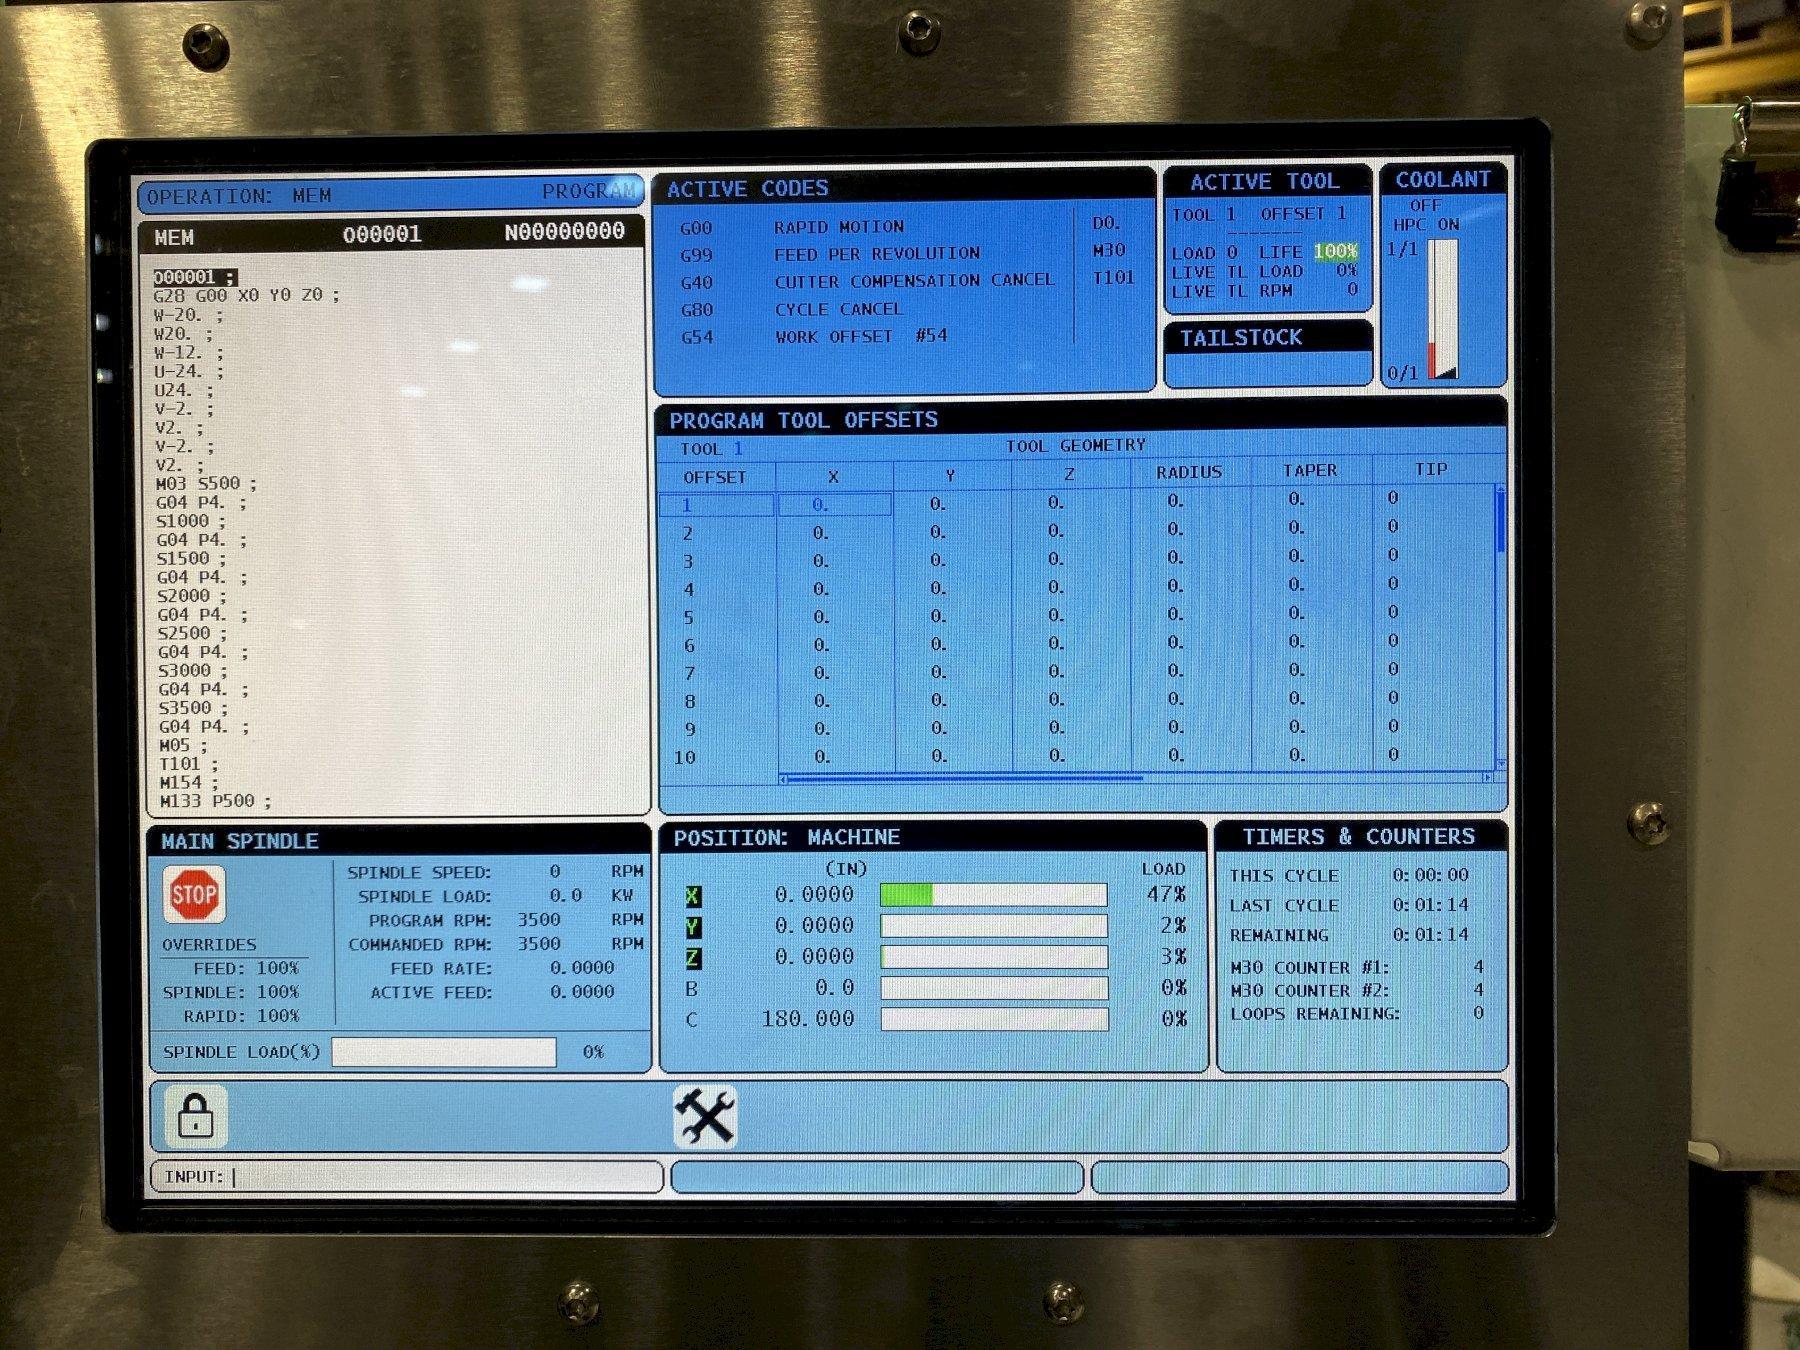Click the W-20. program line
The width and height of the screenshot is (1800, 1350).
click(x=189, y=315)
